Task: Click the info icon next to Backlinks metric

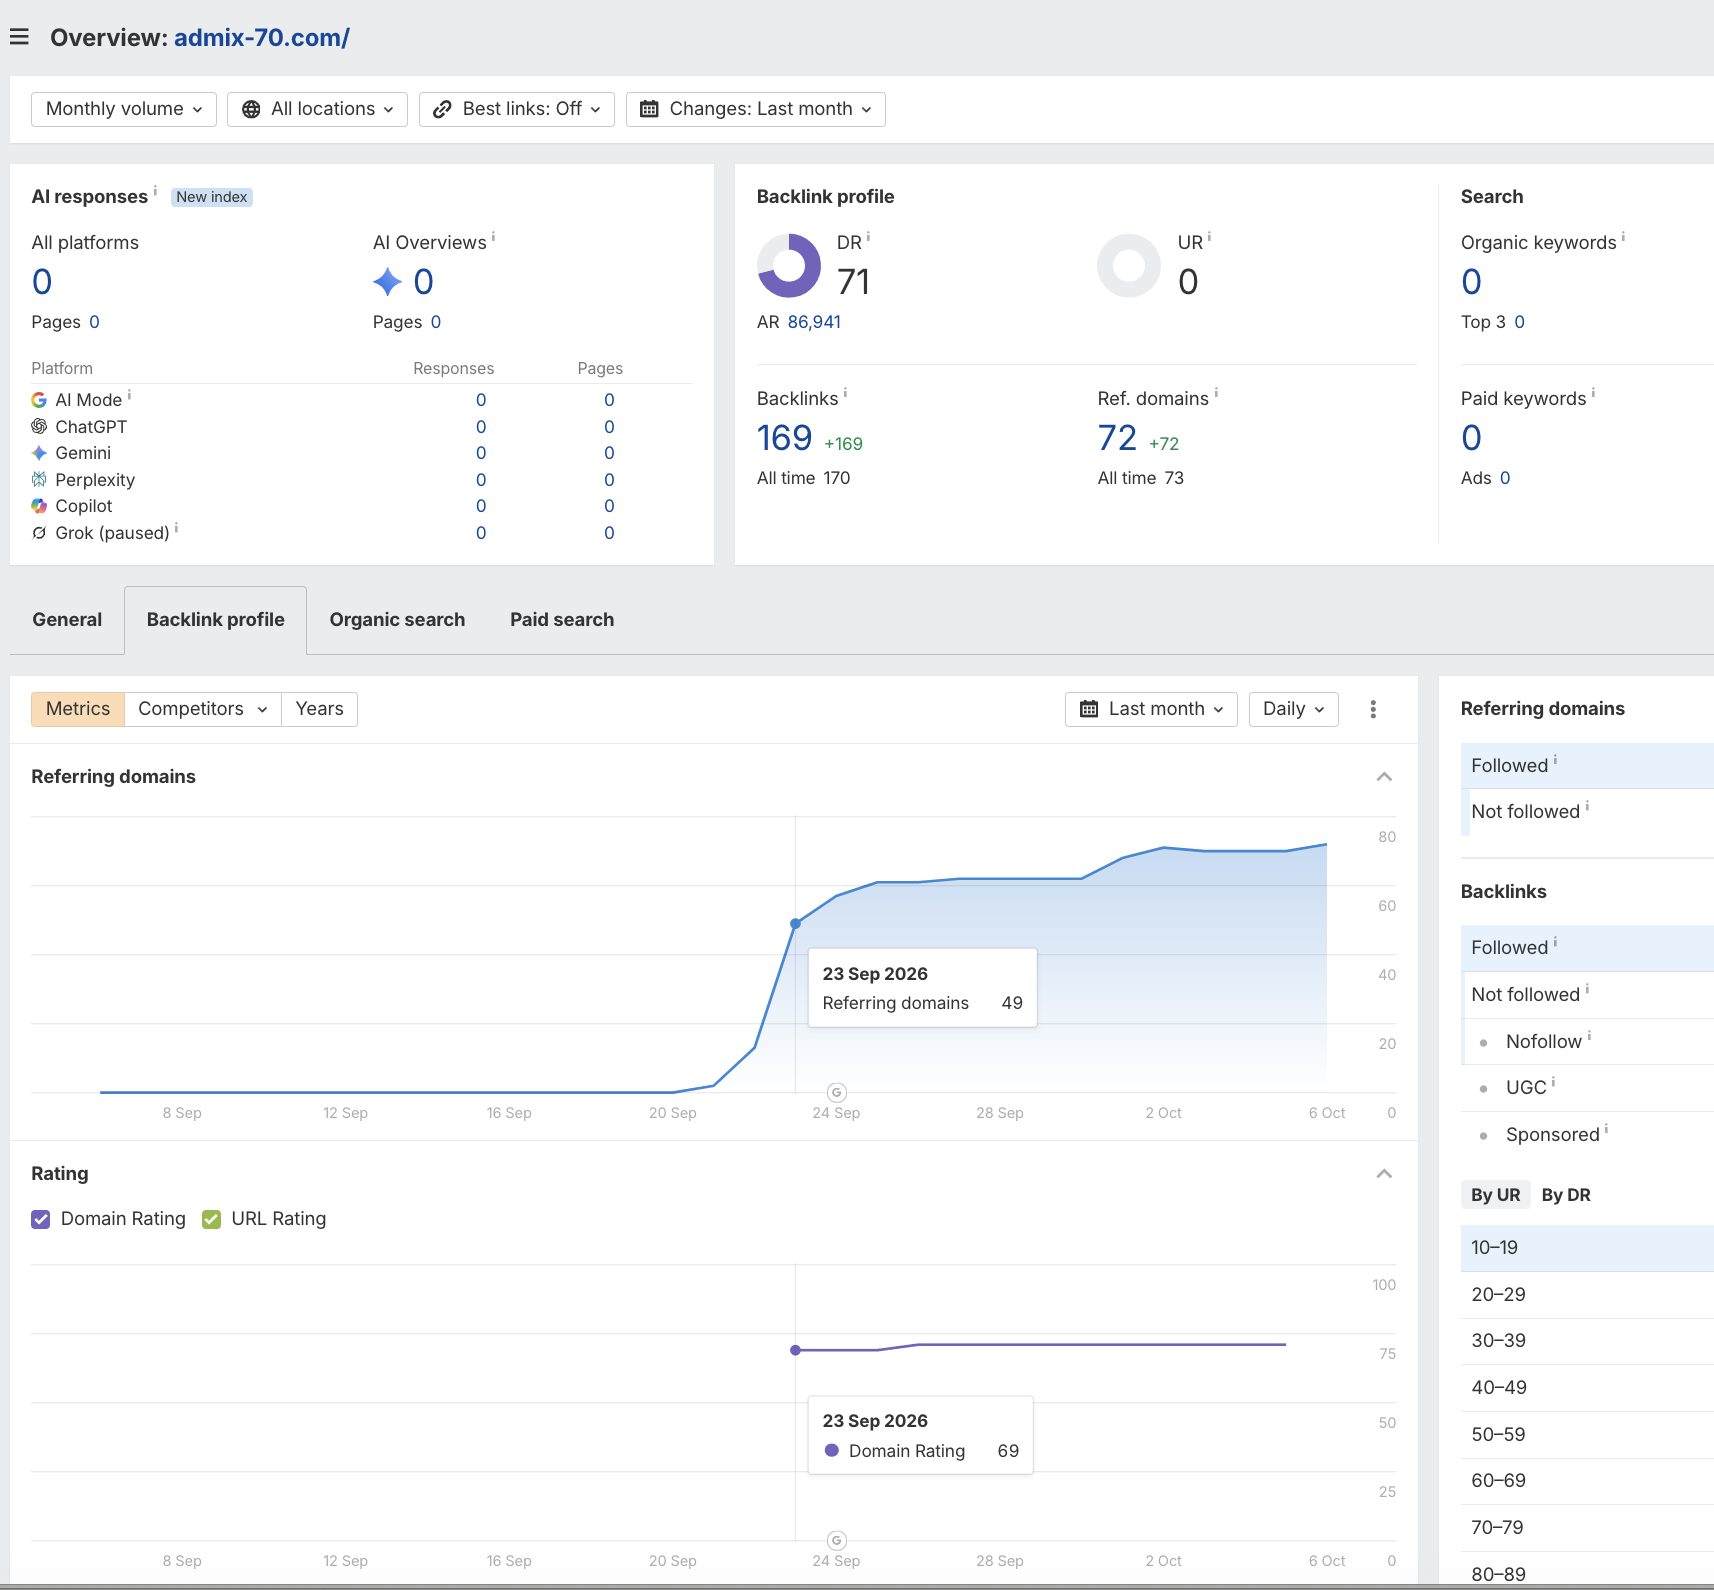Action: 845,393
